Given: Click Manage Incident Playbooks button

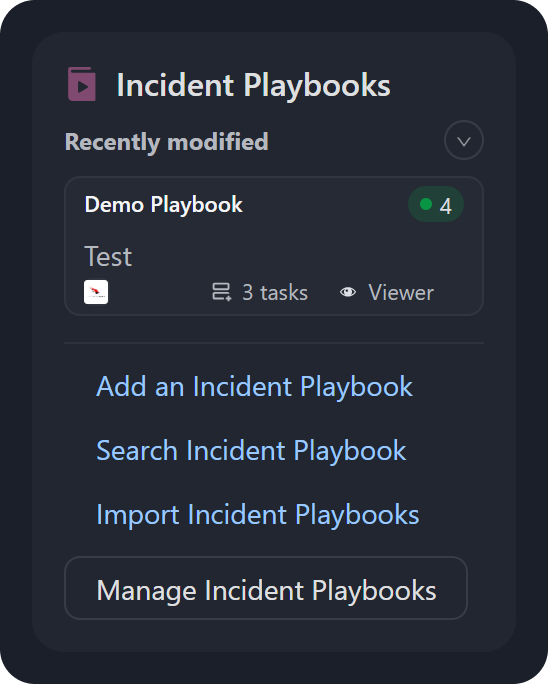Looking at the screenshot, I should pos(266,588).
